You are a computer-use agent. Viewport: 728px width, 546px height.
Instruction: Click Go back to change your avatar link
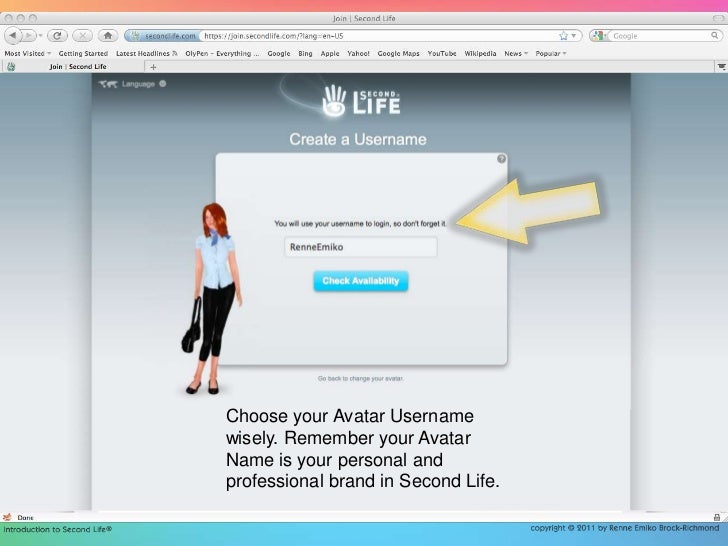(x=361, y=378)
